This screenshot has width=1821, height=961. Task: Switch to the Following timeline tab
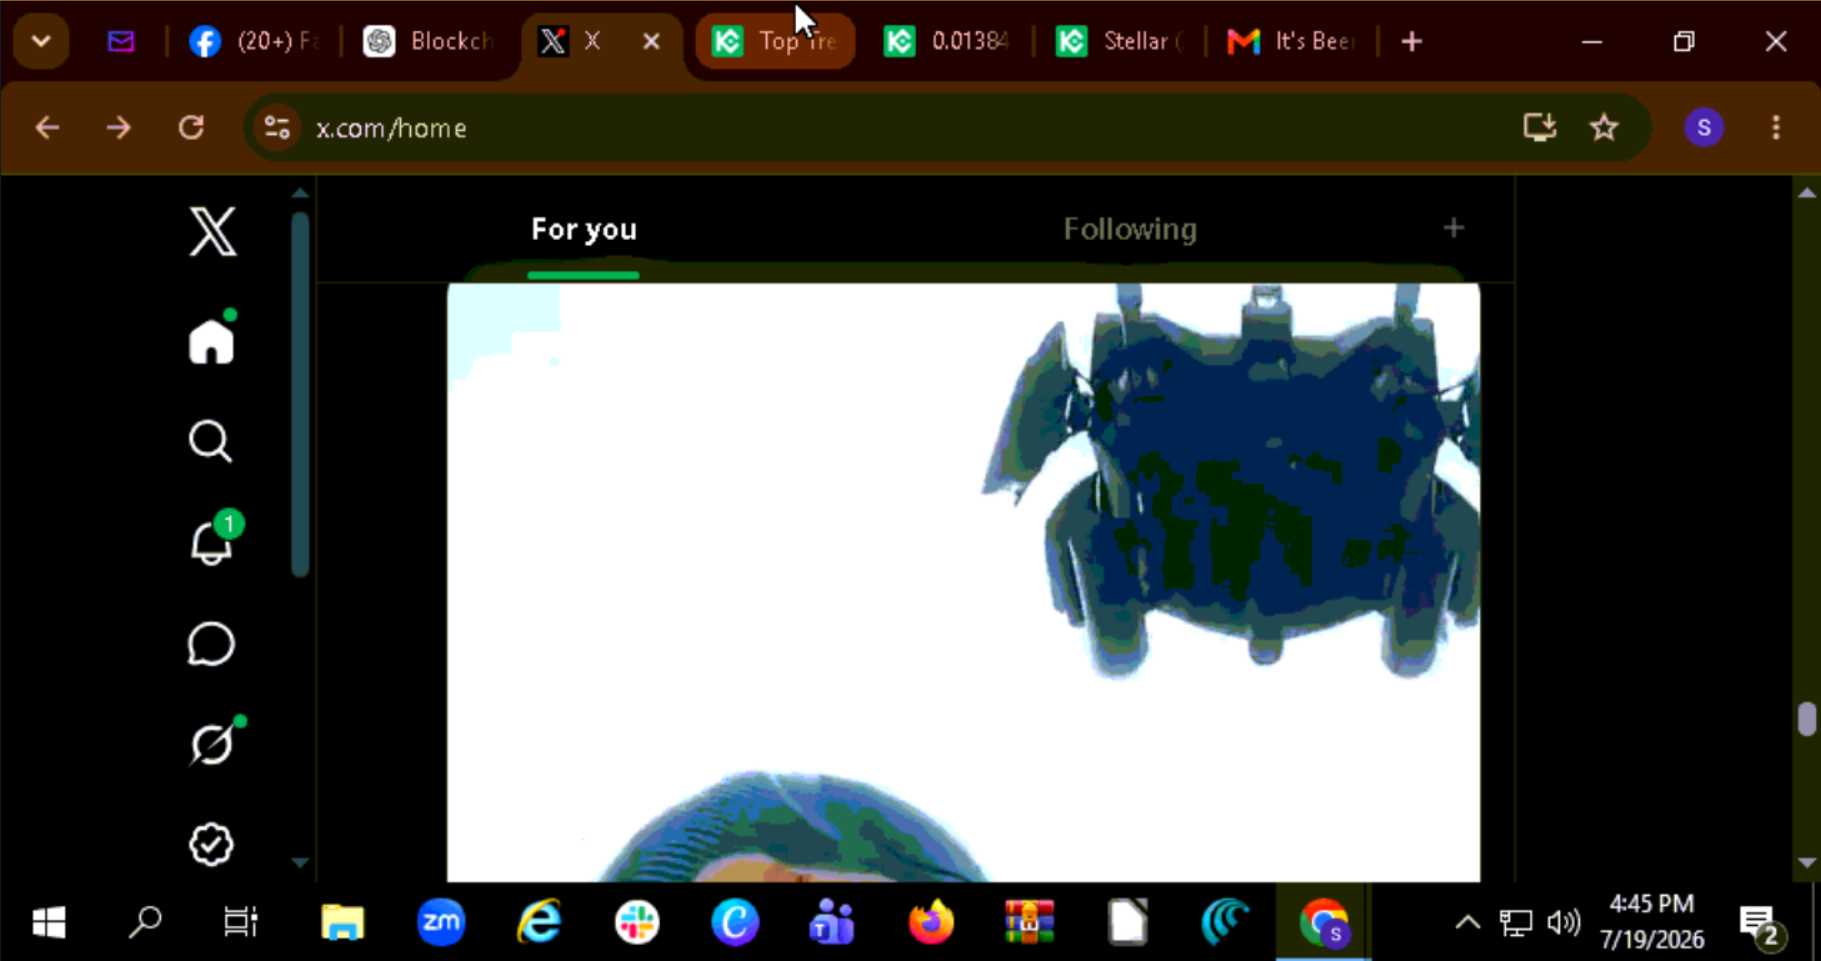pyautogui.click(x=1130, y=229)
